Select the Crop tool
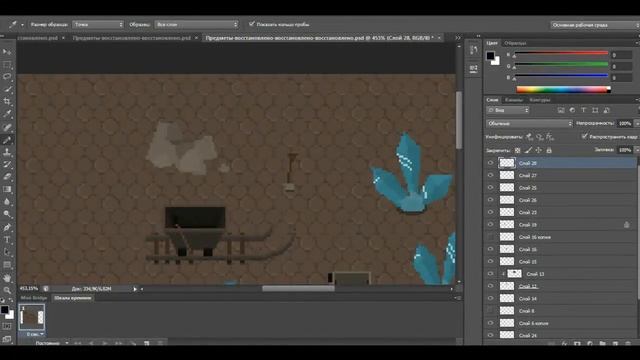Screen dimensions: 640x360 tap(7, 101)
